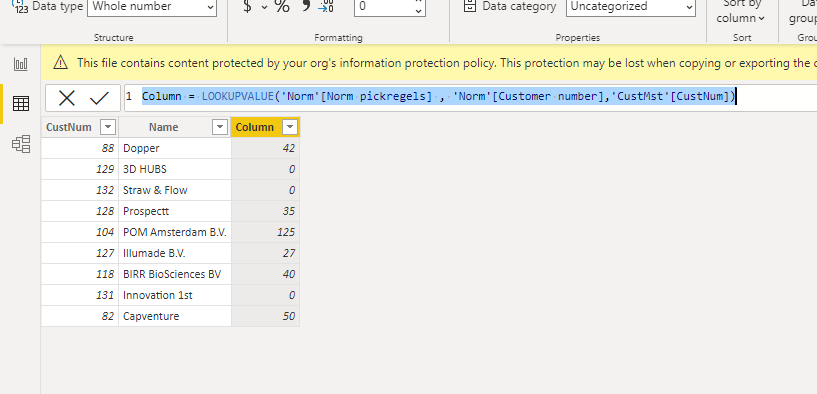Apply currency format with dollar icon
This screenshot has width=817, height=394.
(x=247, y=7)
